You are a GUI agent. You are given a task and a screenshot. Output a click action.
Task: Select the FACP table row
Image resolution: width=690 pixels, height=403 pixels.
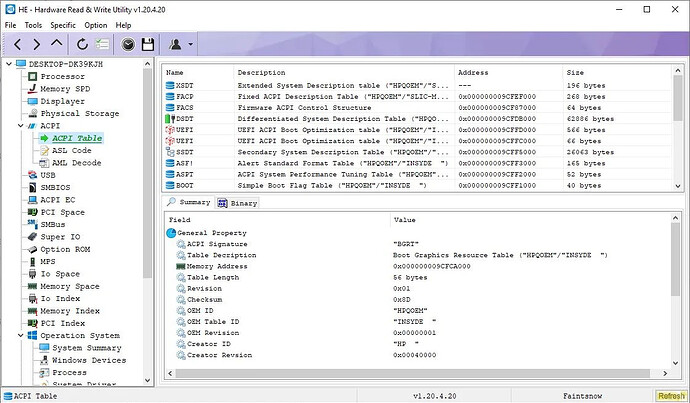pyautogui.click(x=417, y=97)
